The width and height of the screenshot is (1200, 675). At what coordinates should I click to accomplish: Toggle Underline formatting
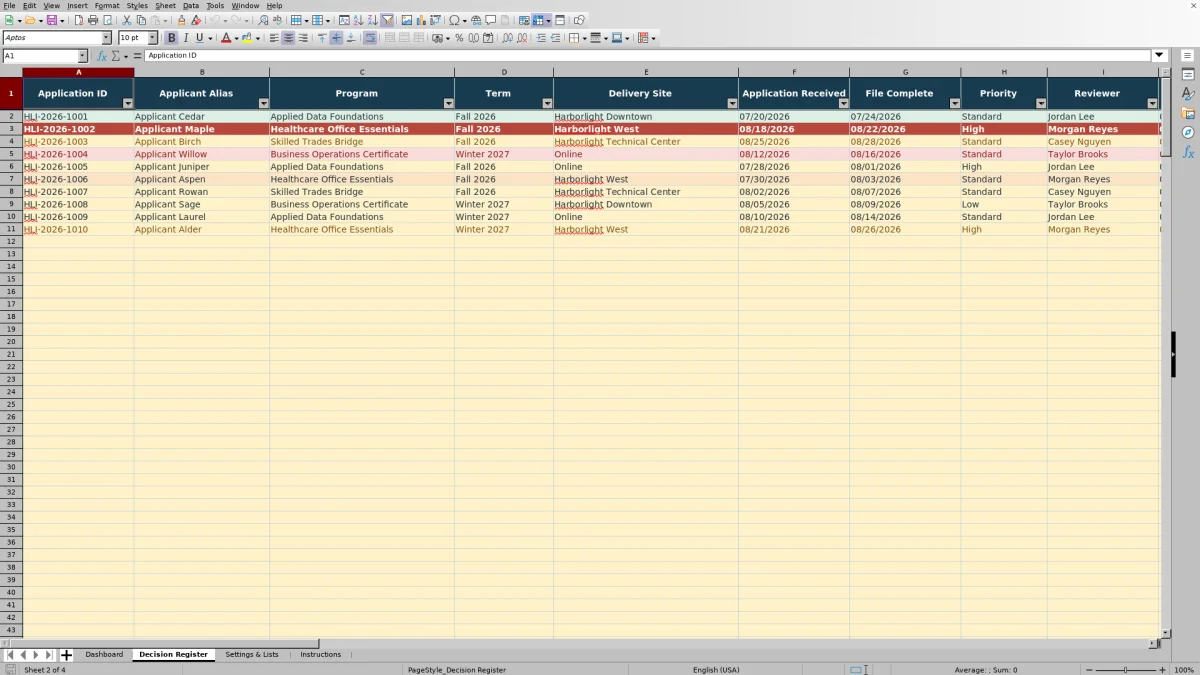[x=199, y=38]
